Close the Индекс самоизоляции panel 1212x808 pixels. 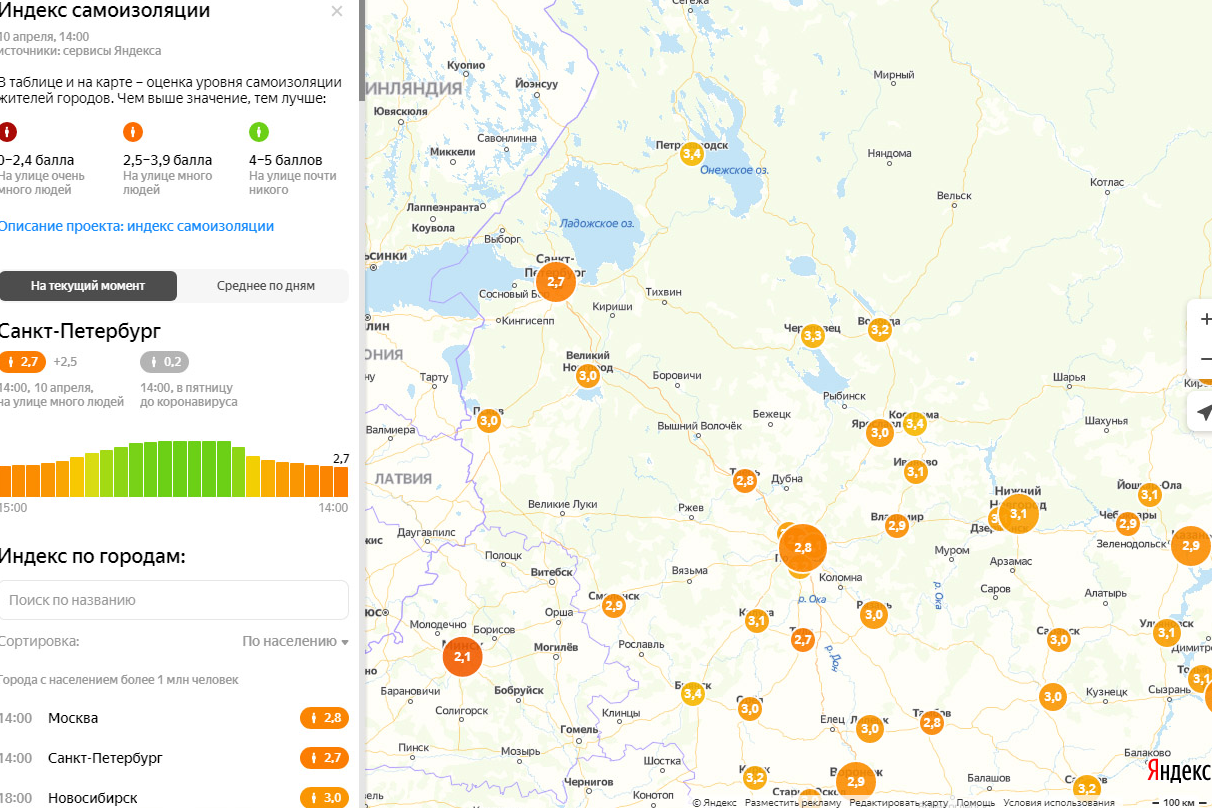click(337, 11)
